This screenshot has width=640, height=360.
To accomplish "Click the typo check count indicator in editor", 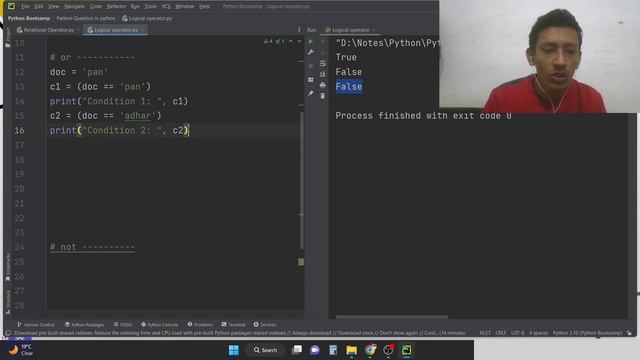I will [x=280, y=41].
